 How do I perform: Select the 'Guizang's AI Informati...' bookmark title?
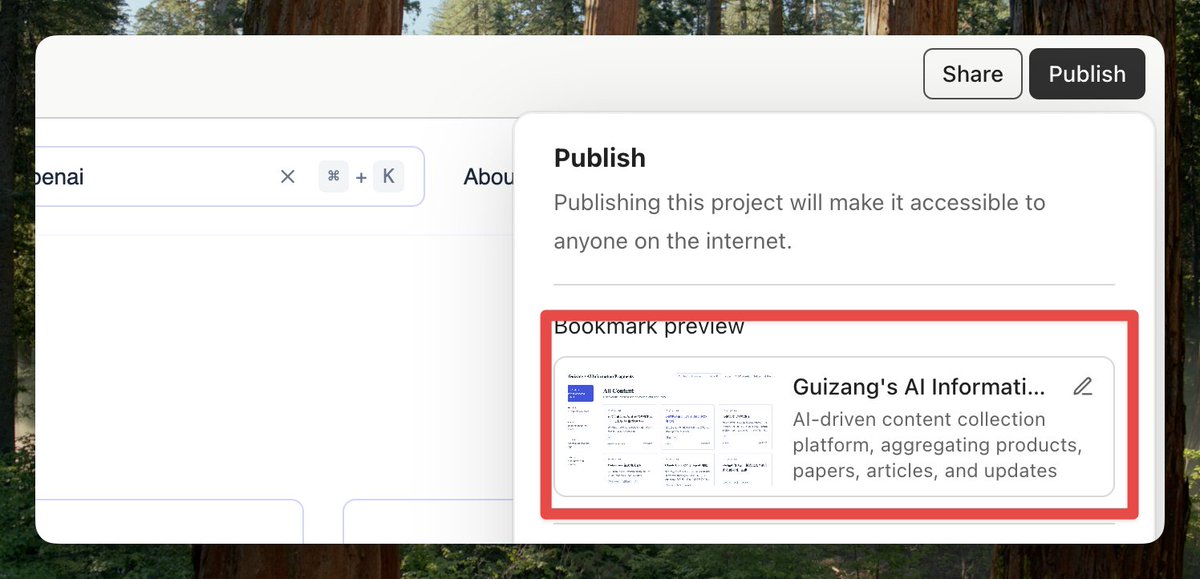[919, 387]
